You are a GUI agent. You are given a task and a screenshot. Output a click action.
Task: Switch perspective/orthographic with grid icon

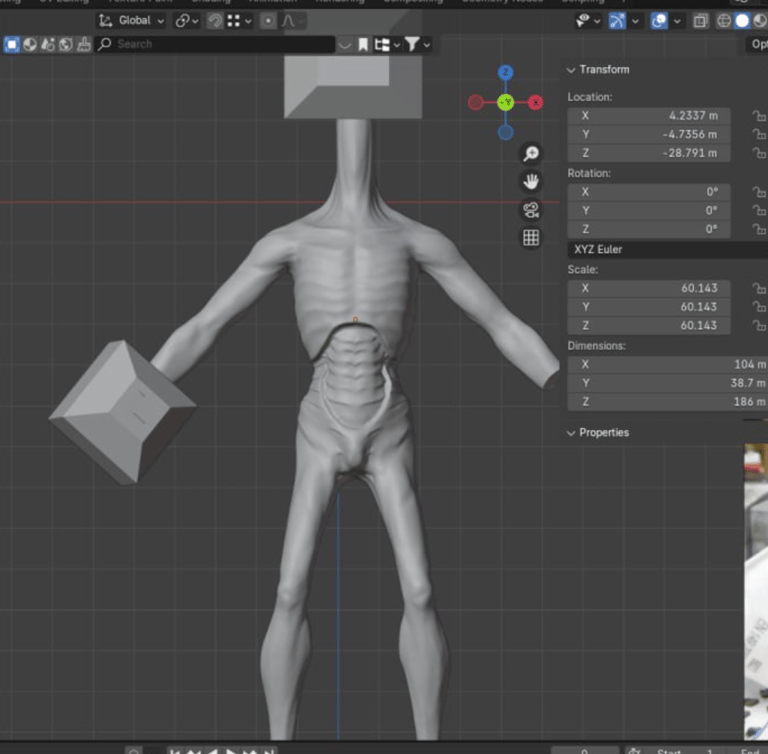531,237
